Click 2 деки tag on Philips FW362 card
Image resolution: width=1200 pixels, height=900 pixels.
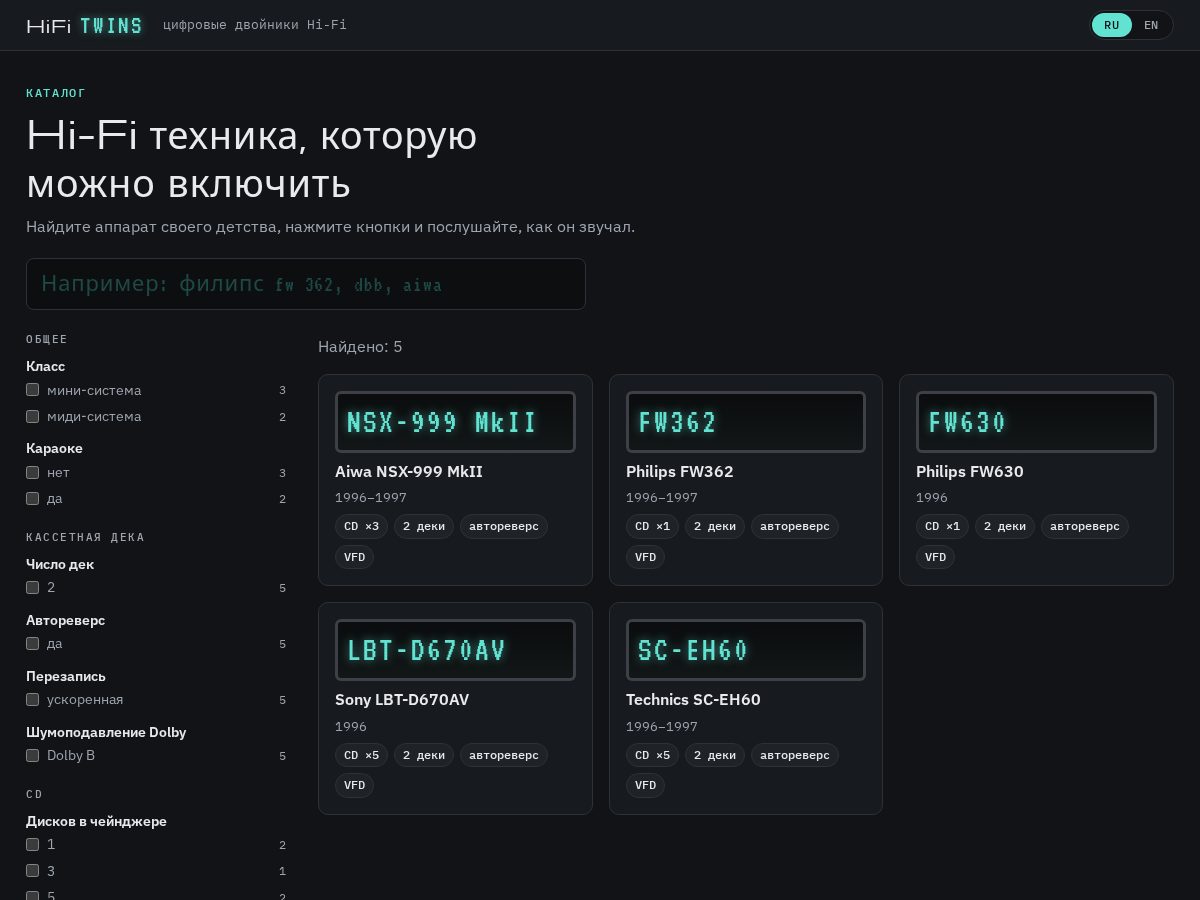click(x=715, y=526)
